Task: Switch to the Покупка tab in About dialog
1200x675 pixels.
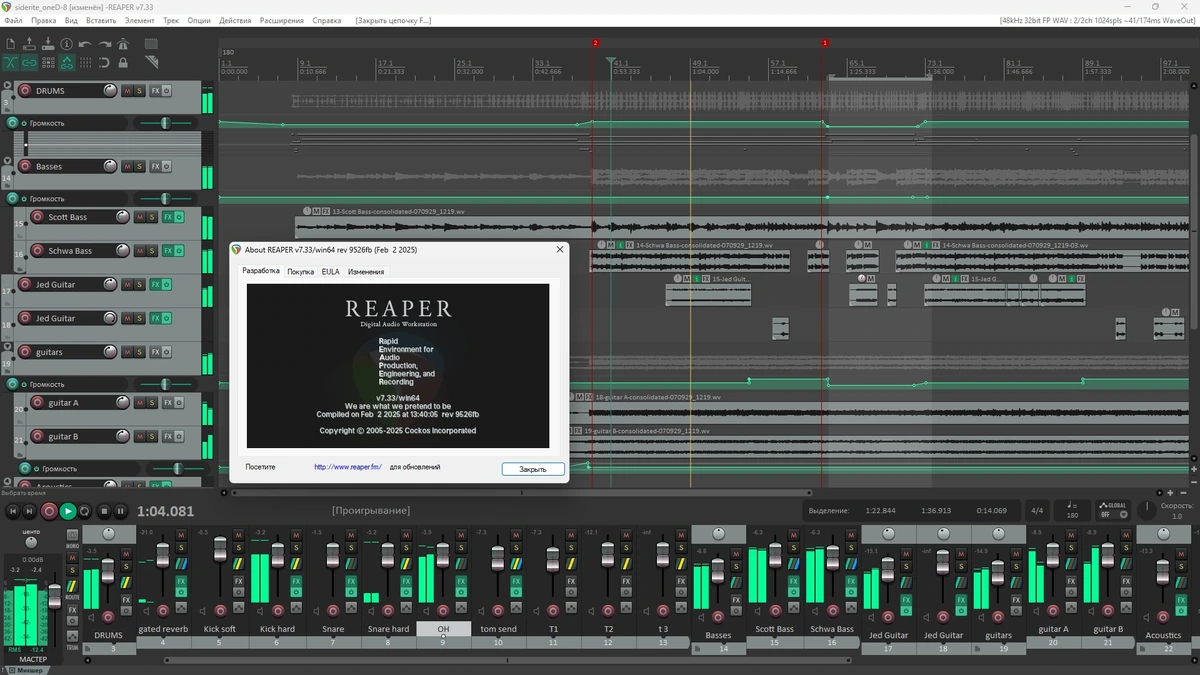Action: coord(300,271)
